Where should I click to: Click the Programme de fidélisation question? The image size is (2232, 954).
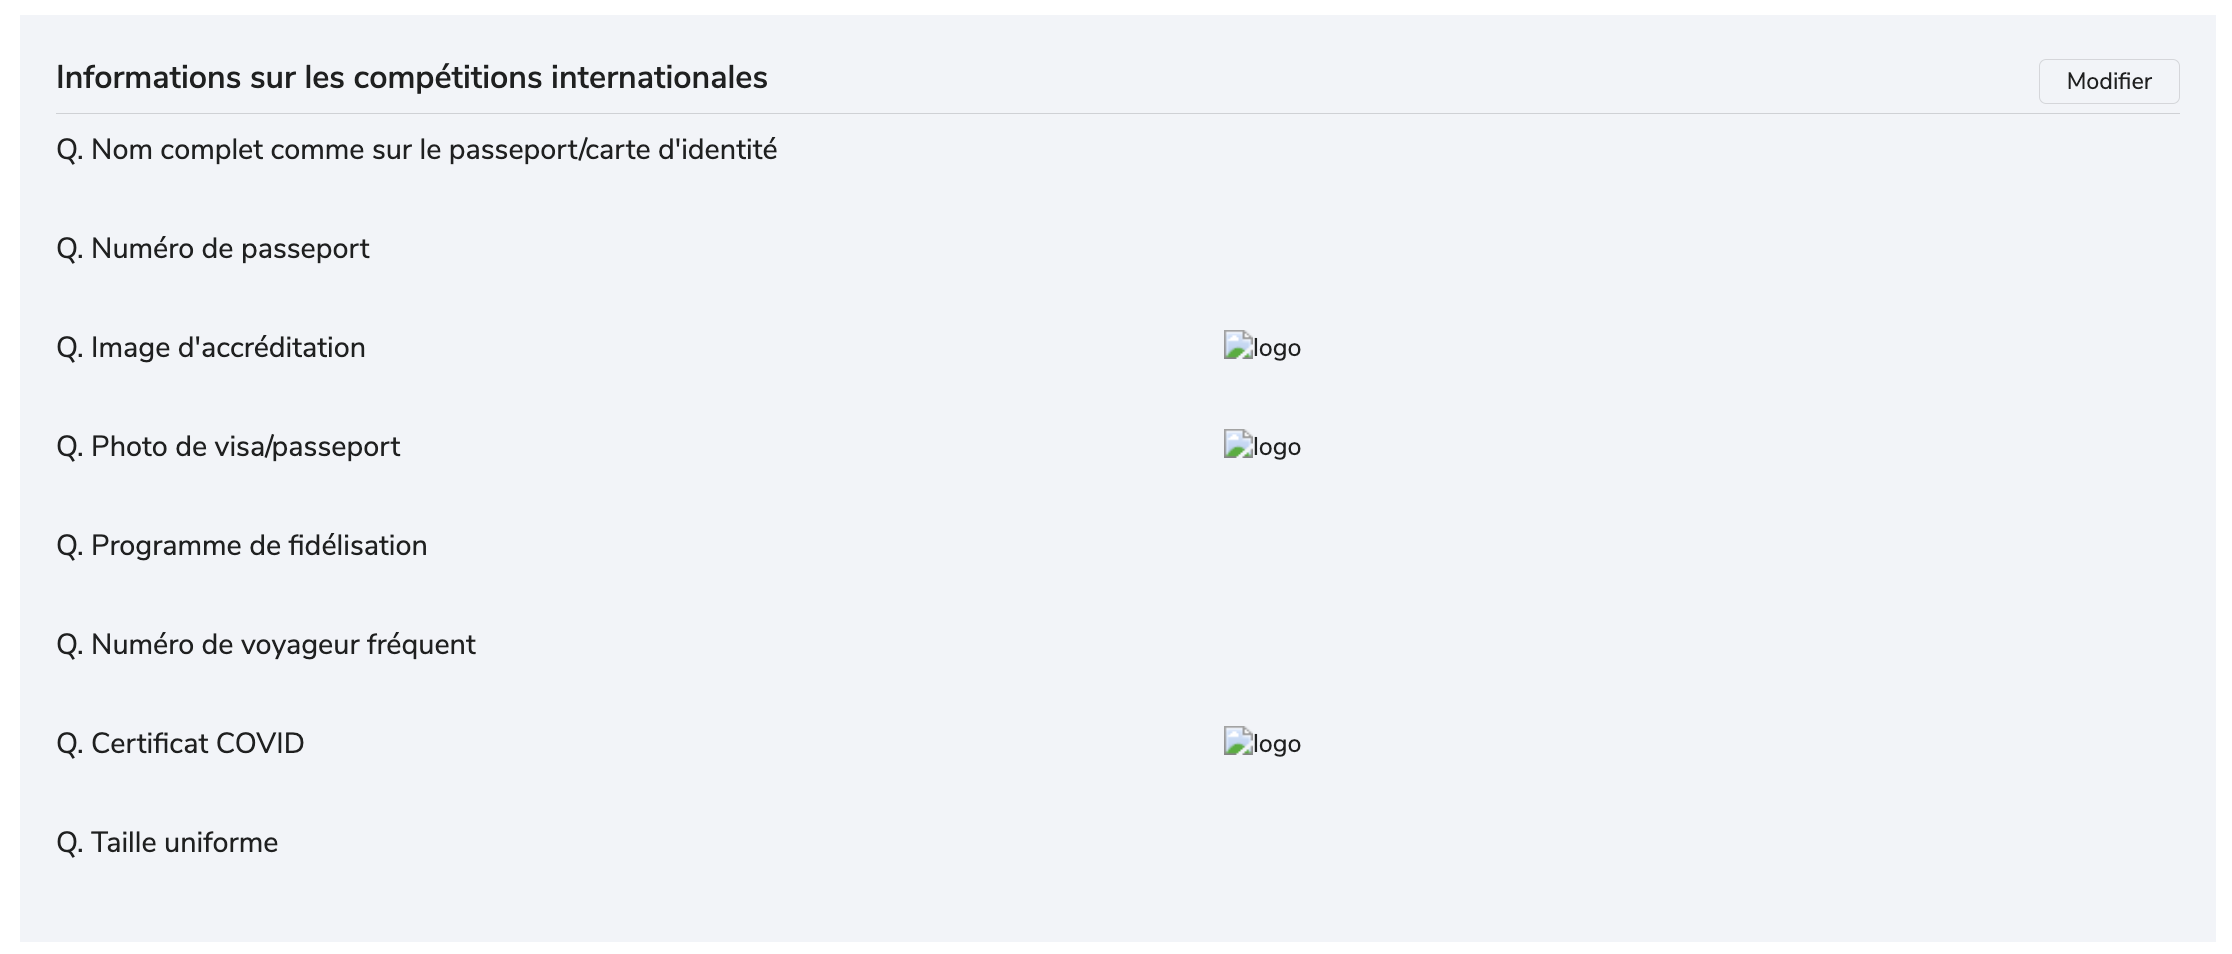[242, 546]
